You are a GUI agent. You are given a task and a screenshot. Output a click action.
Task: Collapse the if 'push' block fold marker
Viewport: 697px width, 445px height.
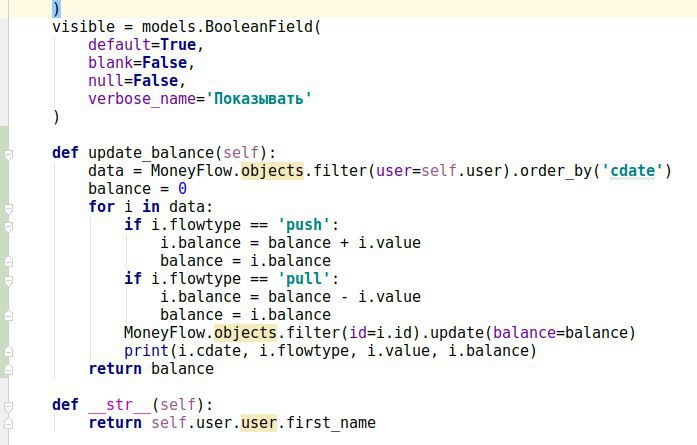(x=8, y=226)
